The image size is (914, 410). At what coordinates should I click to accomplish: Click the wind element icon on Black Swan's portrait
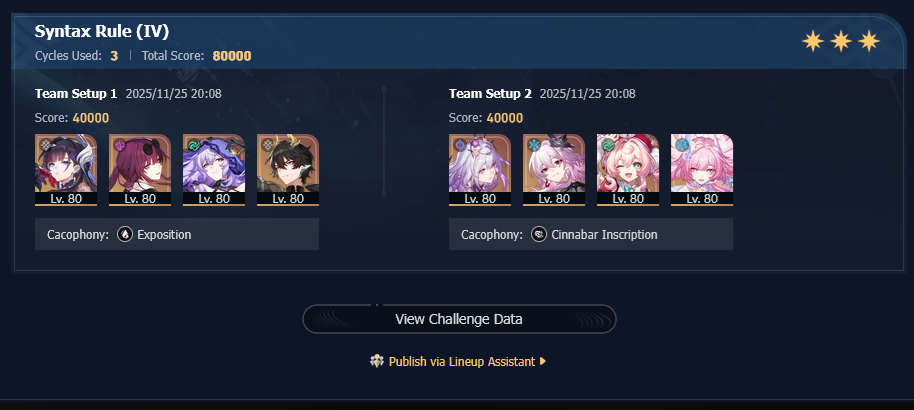coord(194,144)
